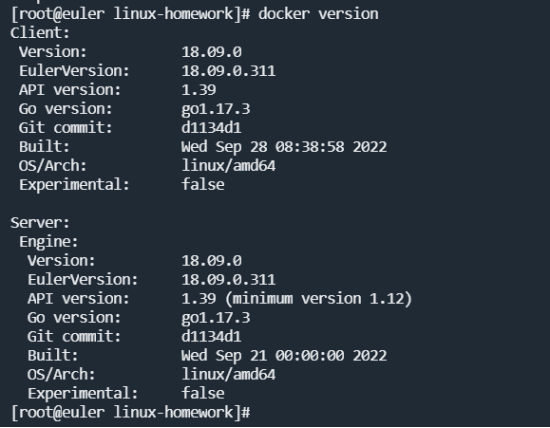Click the Client API version 1.39
Image resolution: width=550 pixels, height=428 pixels.
(199, 90)
